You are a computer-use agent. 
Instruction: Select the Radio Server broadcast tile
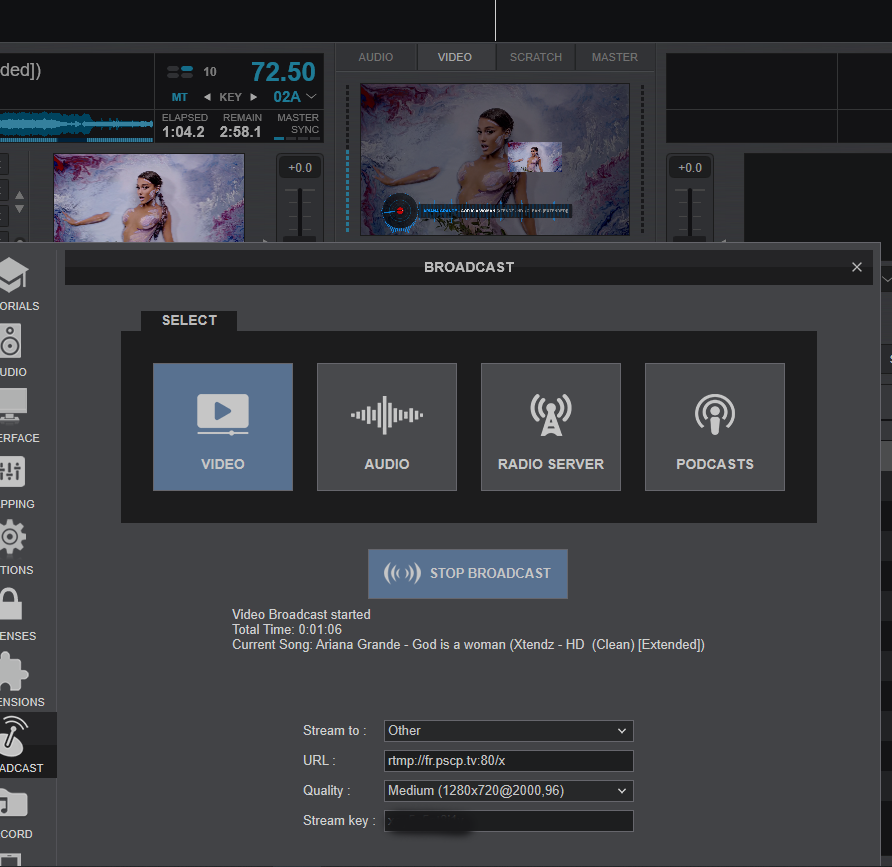[x=551, y=427]
